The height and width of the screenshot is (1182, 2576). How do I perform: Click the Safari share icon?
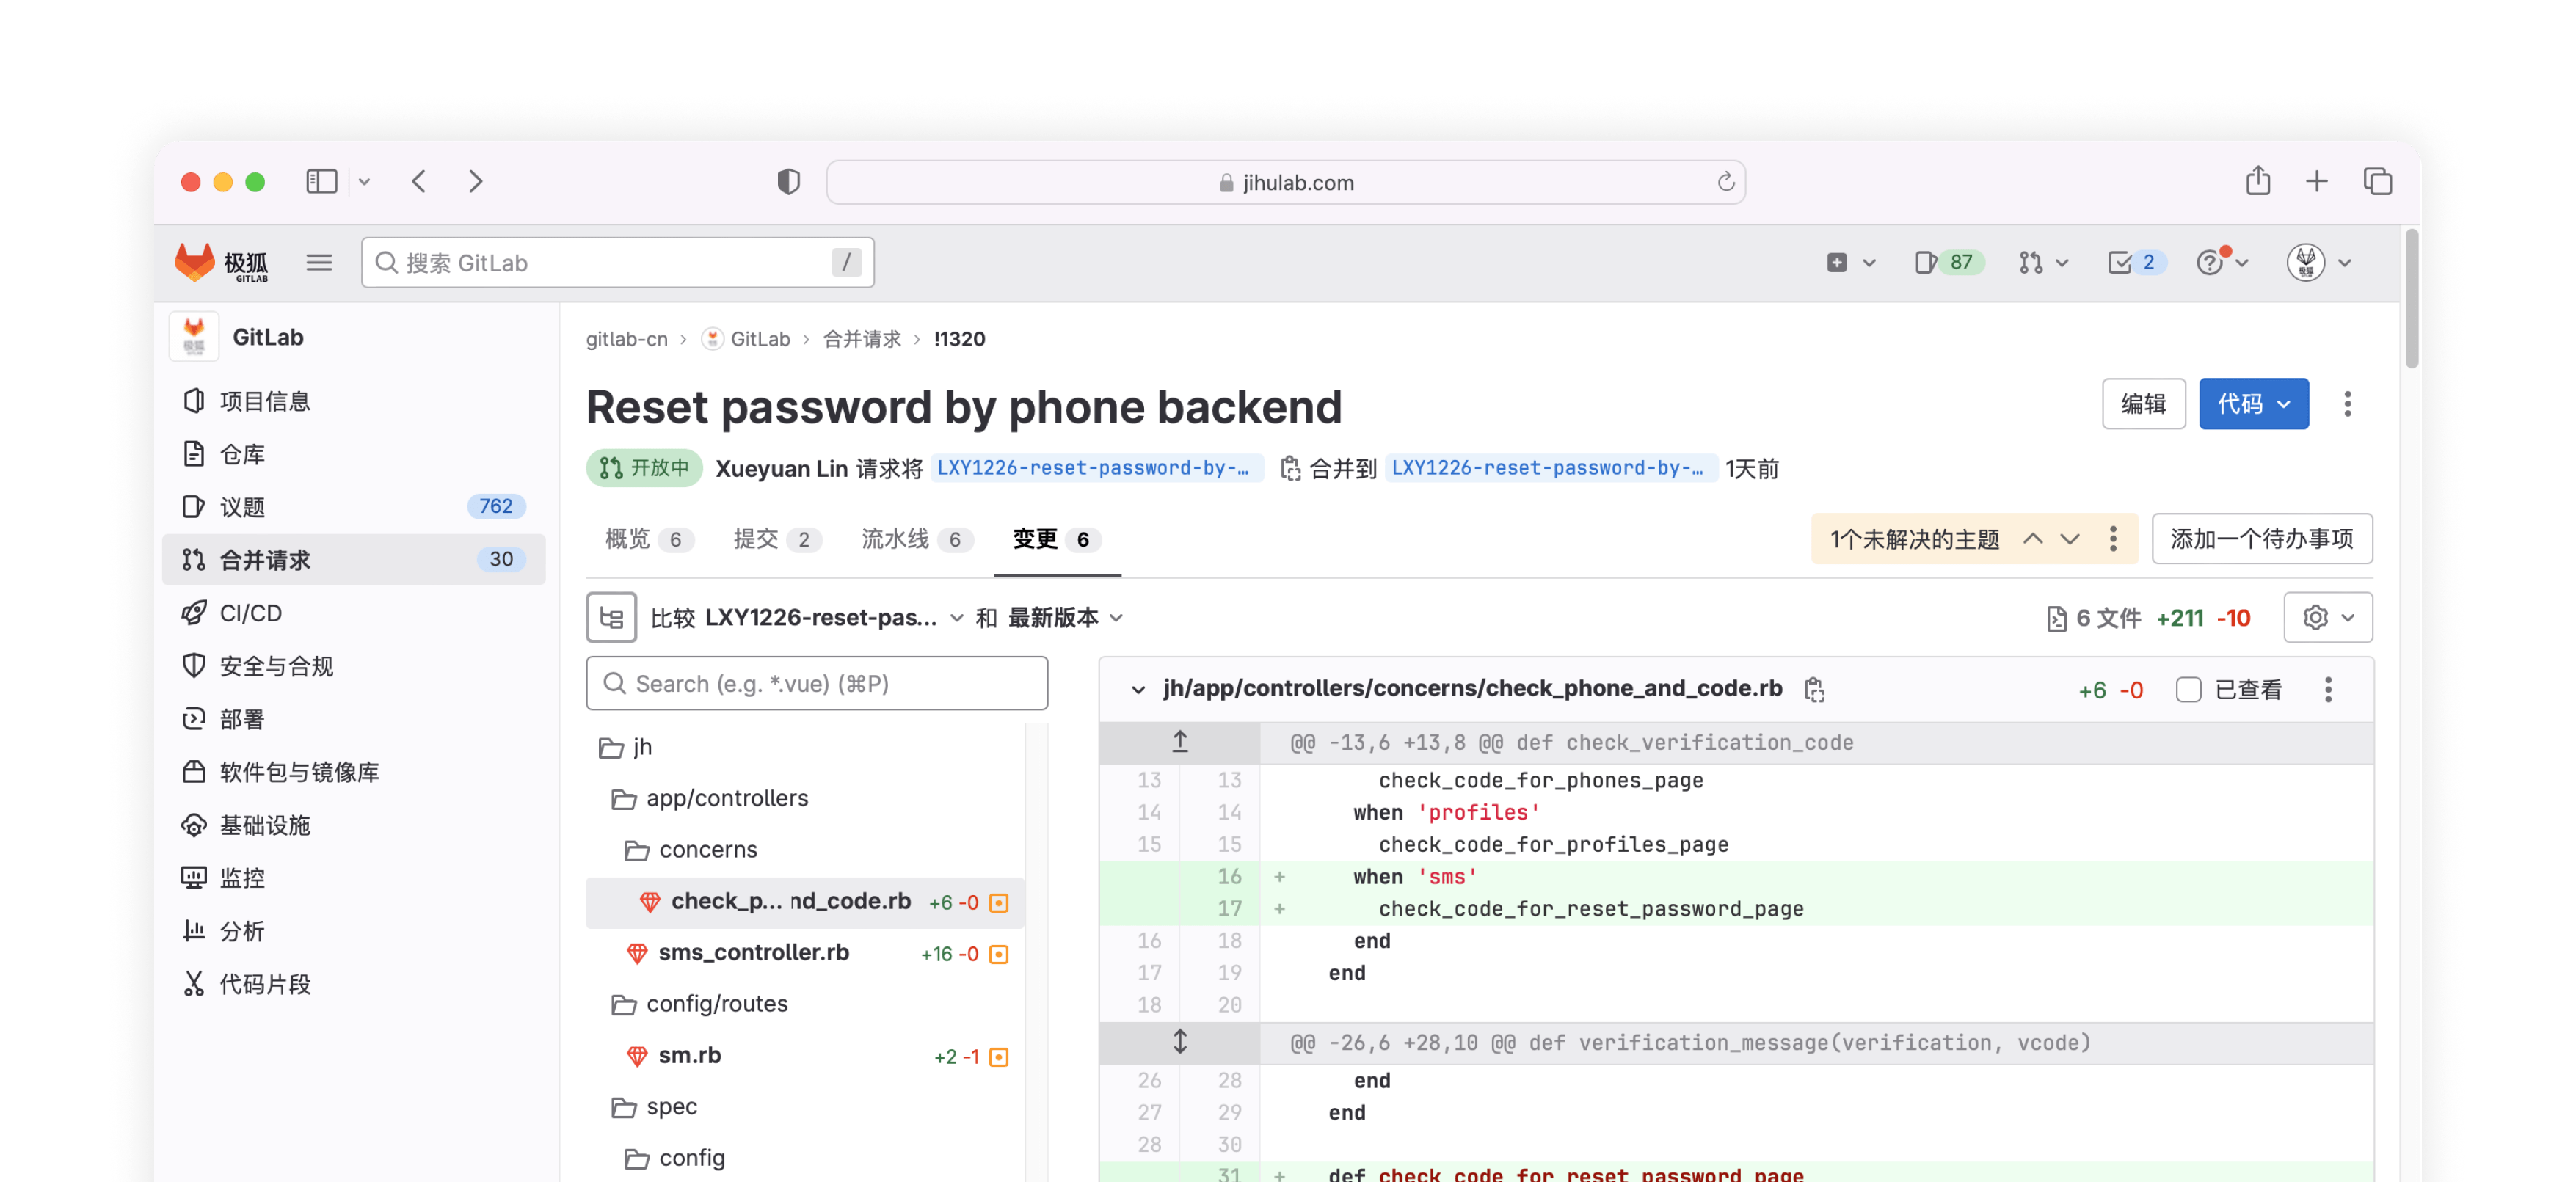pos(2257,181)
